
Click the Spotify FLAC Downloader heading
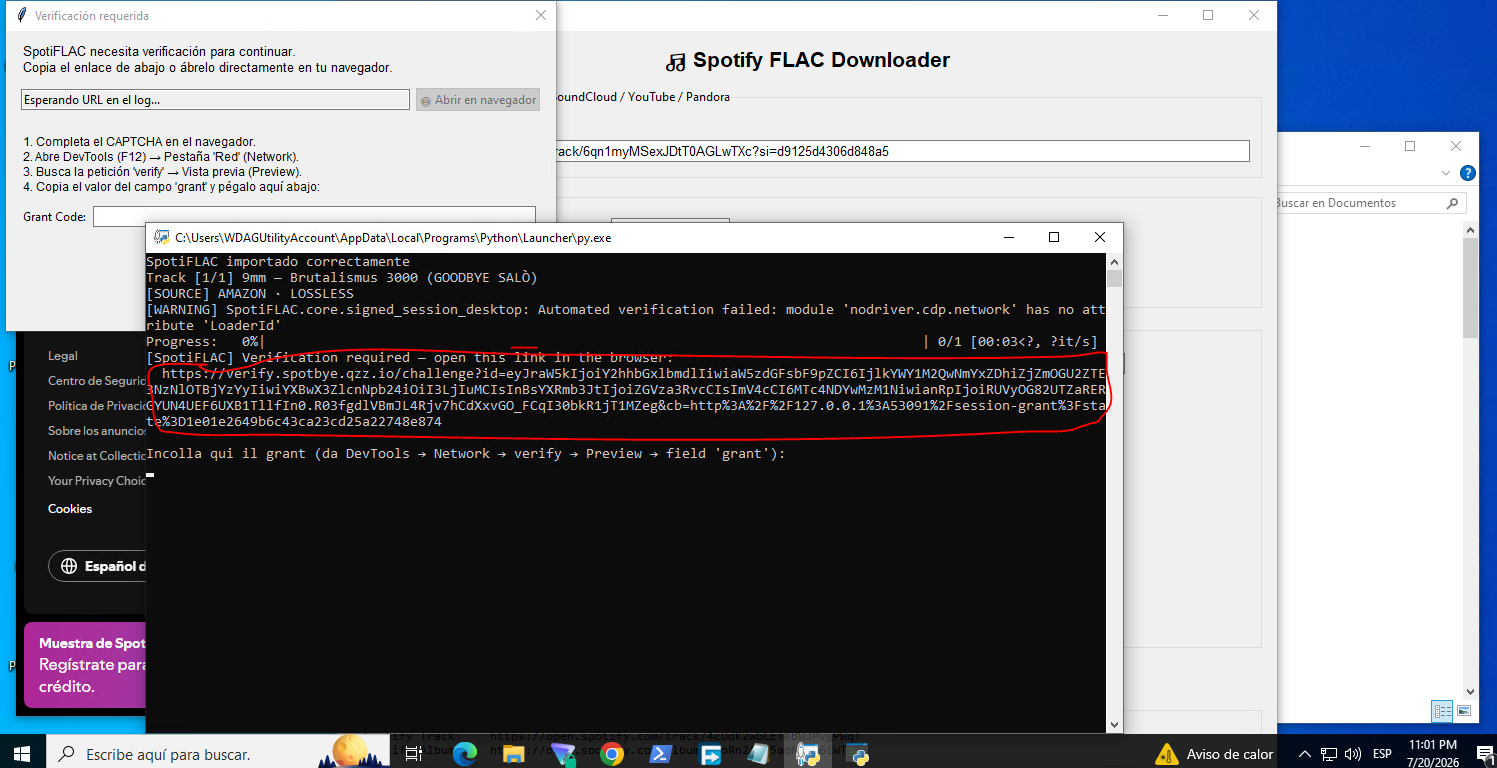(x=821, y=60)
